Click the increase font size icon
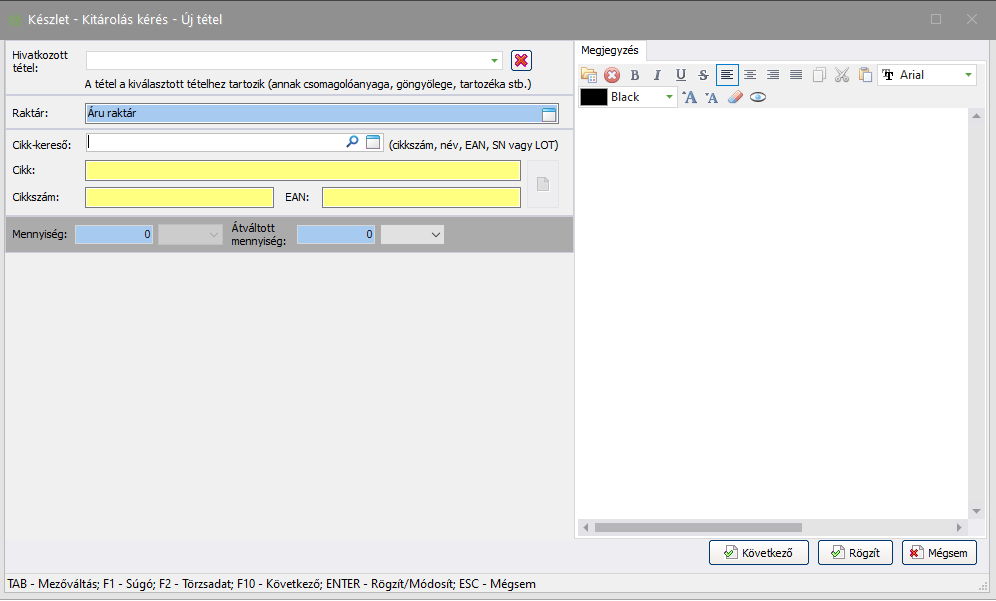The height and width of the screenshot is (601, 996). (689, 97)
